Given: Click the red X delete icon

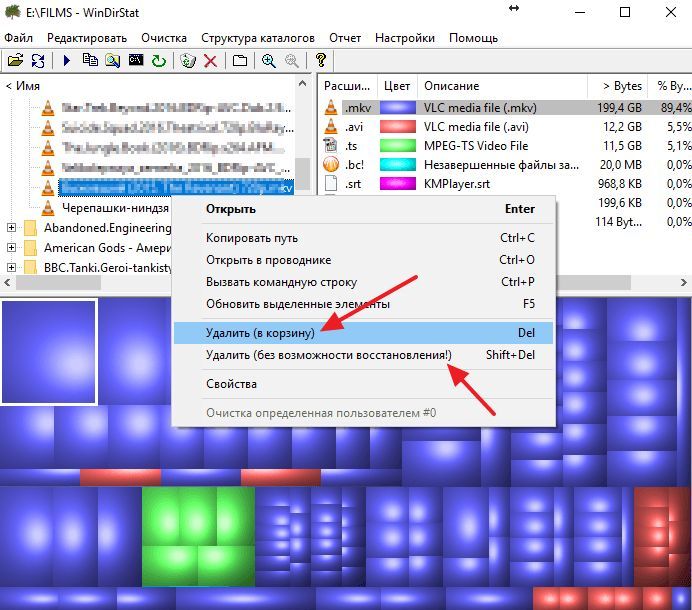Looking at the screenshot, I should (x=211, y=61).
